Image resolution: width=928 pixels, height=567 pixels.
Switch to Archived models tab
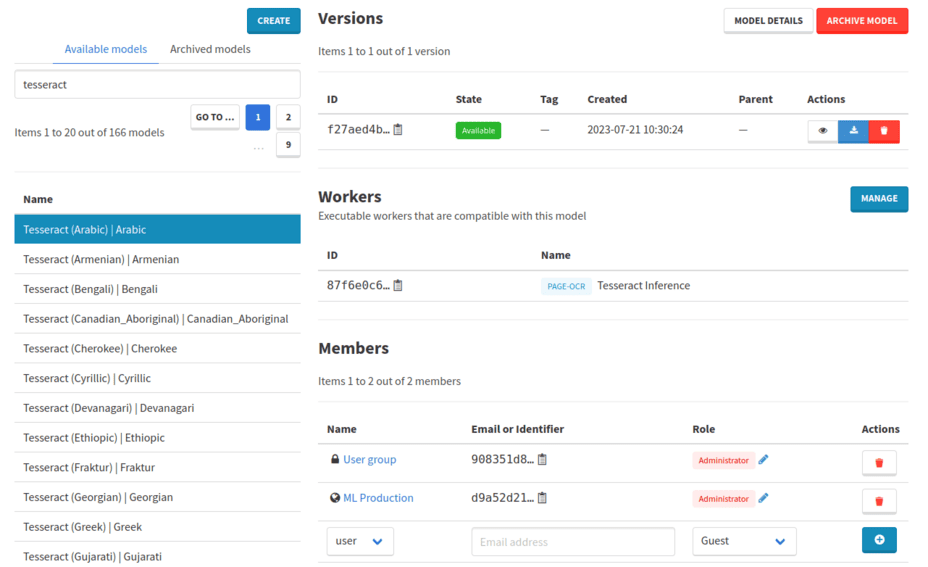(210, 49)
